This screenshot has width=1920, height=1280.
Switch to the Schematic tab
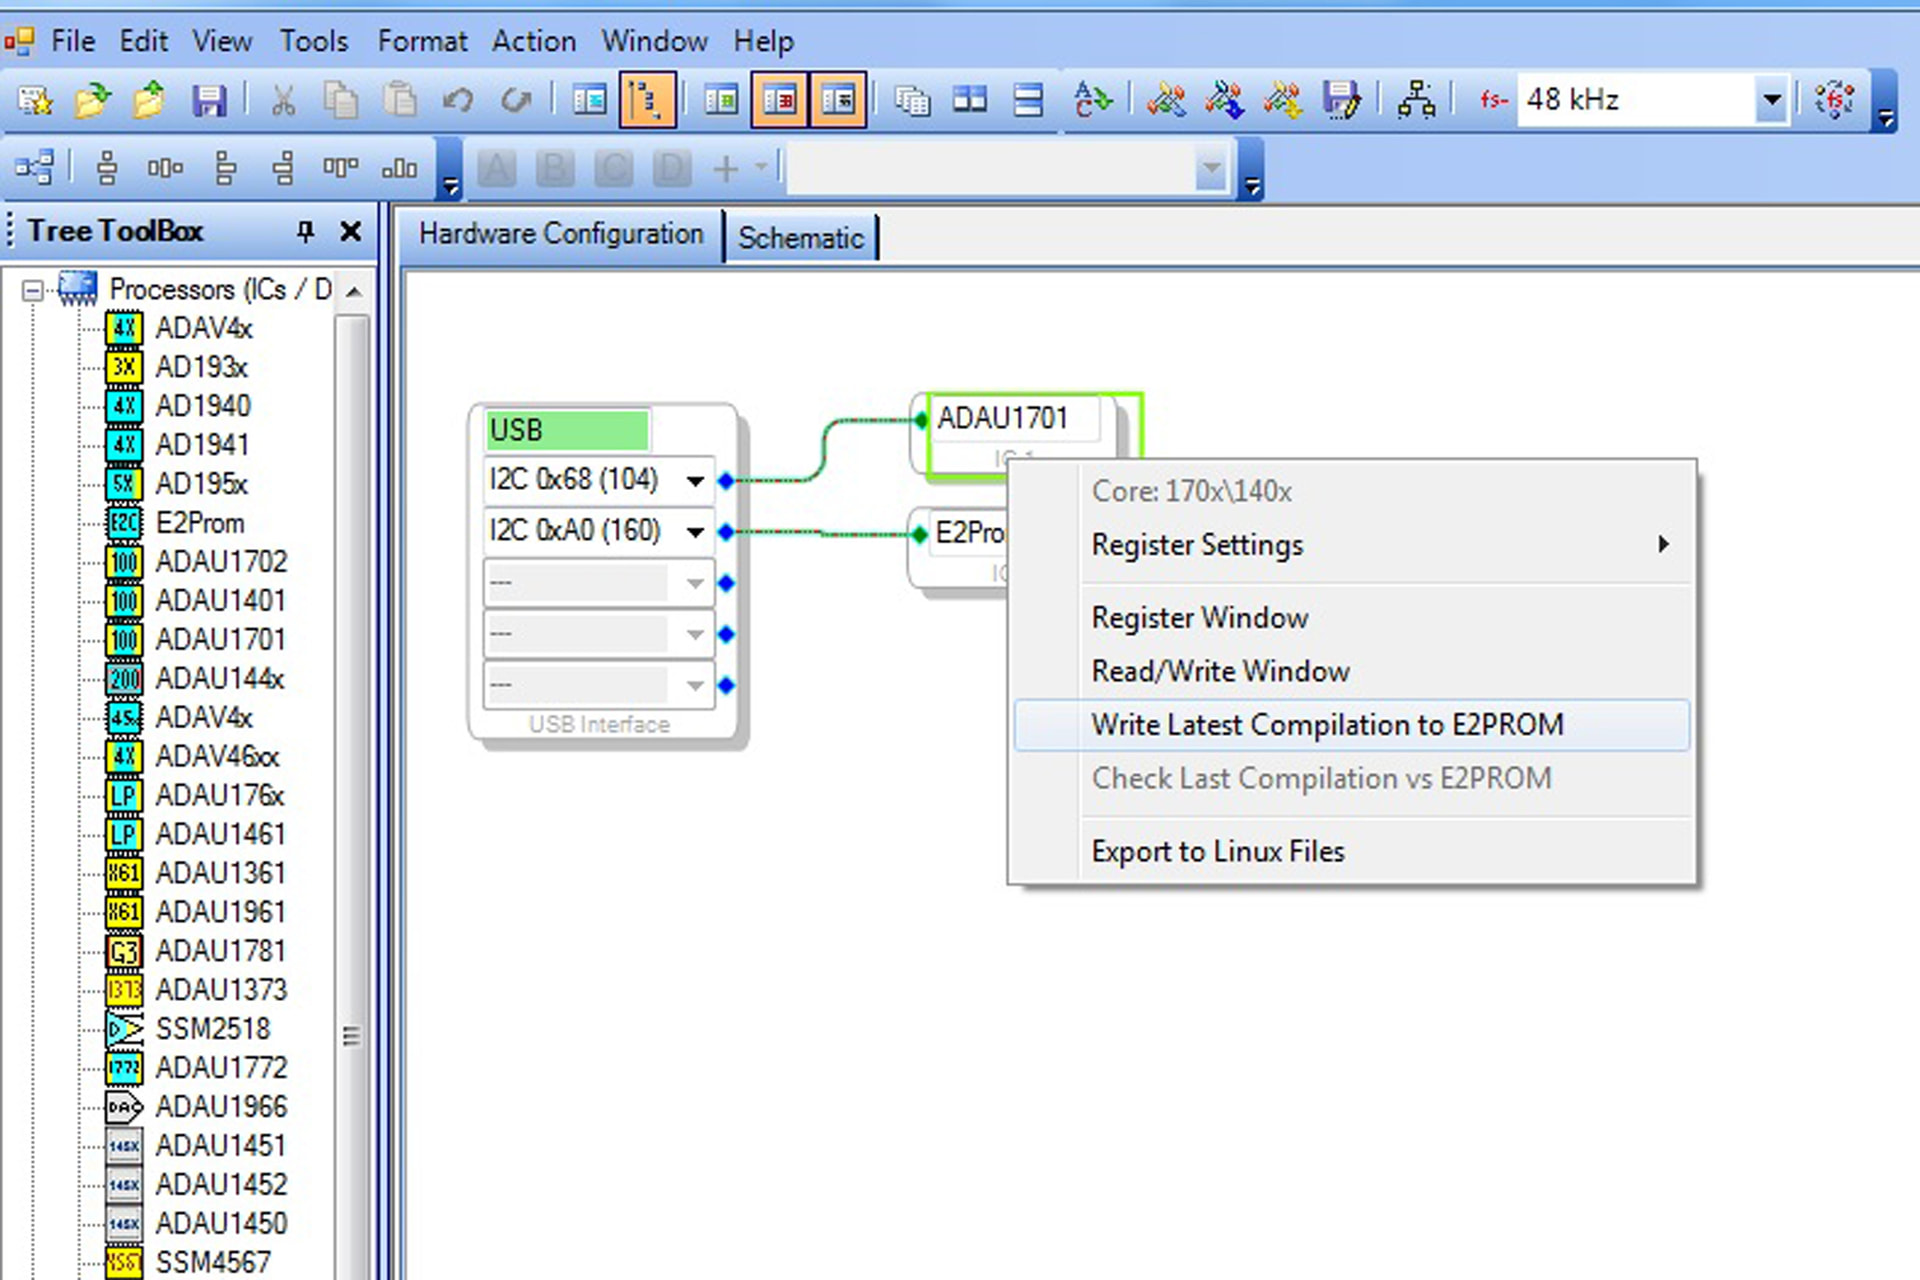(x=800, y=238)
